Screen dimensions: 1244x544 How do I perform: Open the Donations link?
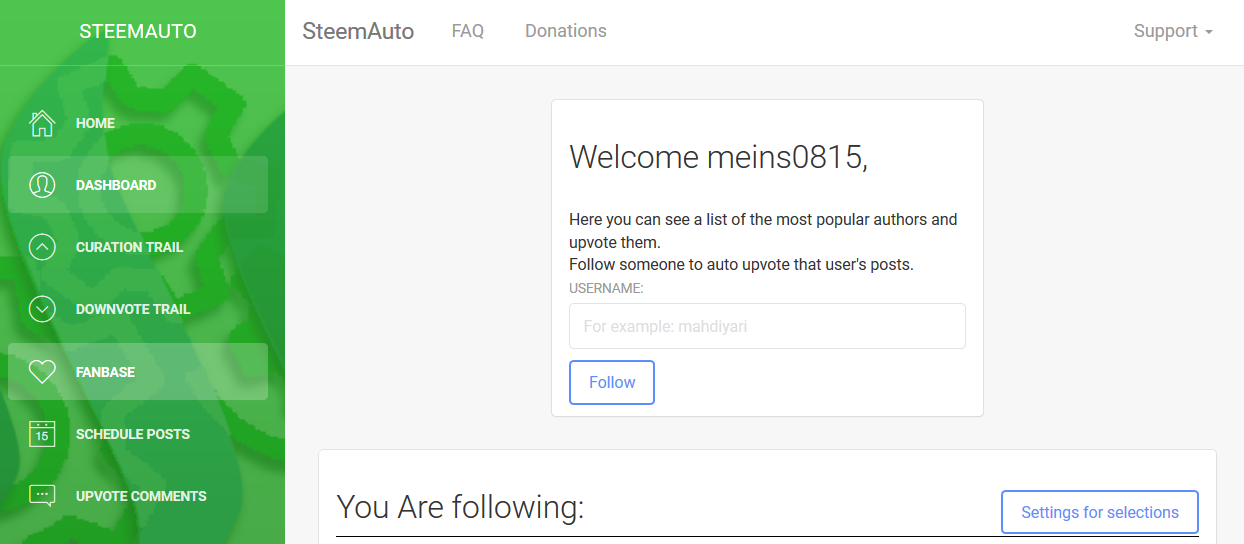pyautogui.click(x=566, y=31)
